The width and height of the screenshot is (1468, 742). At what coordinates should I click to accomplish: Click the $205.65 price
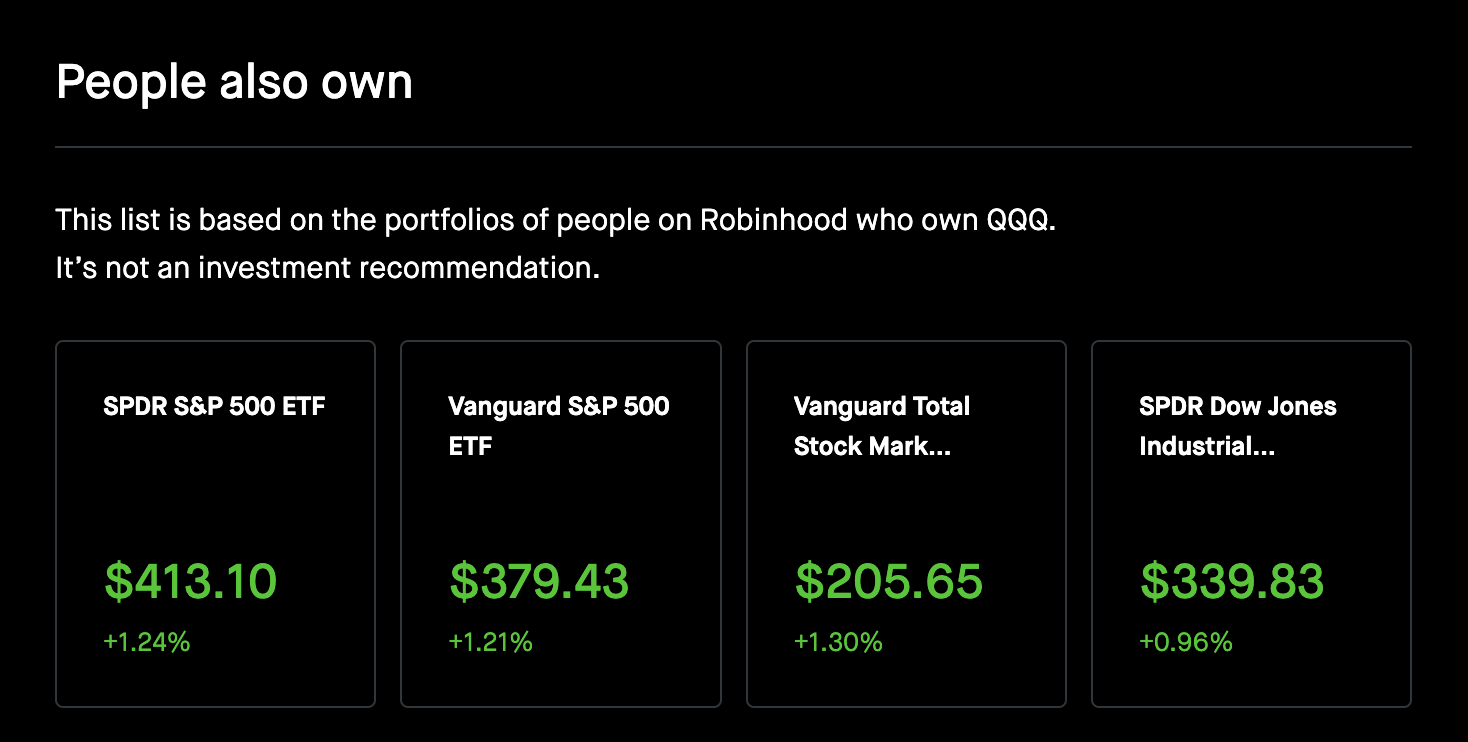[x=889, y=581]
